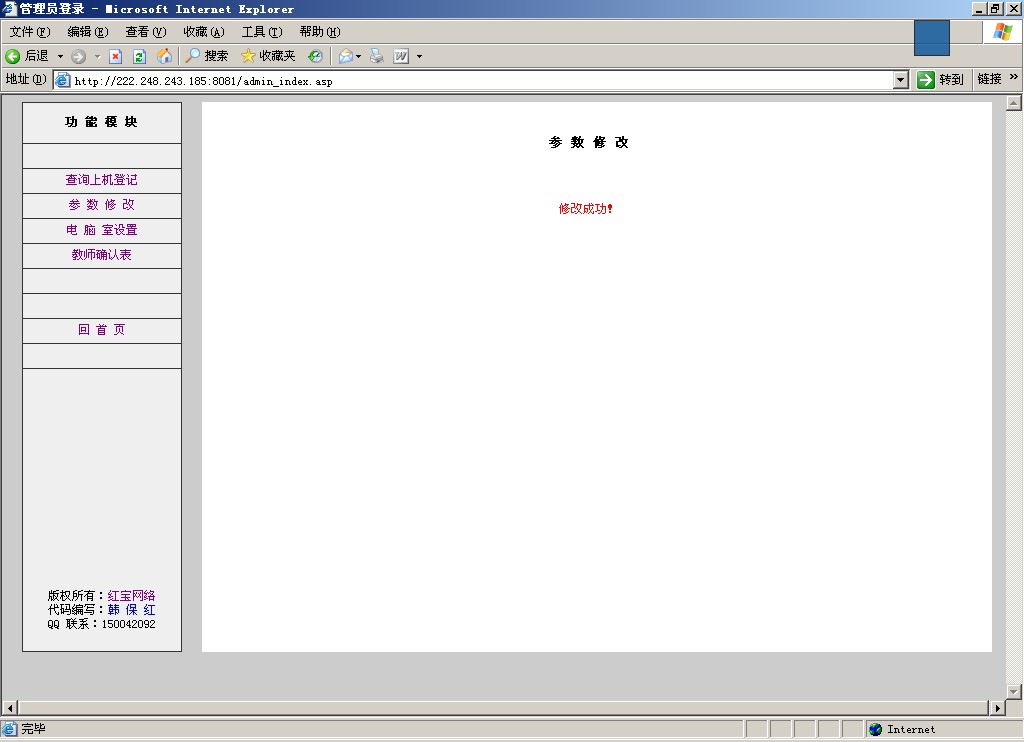The image size is (1024, 742).
Task: Click the 教师确认表 link
Action: (101, 255)
